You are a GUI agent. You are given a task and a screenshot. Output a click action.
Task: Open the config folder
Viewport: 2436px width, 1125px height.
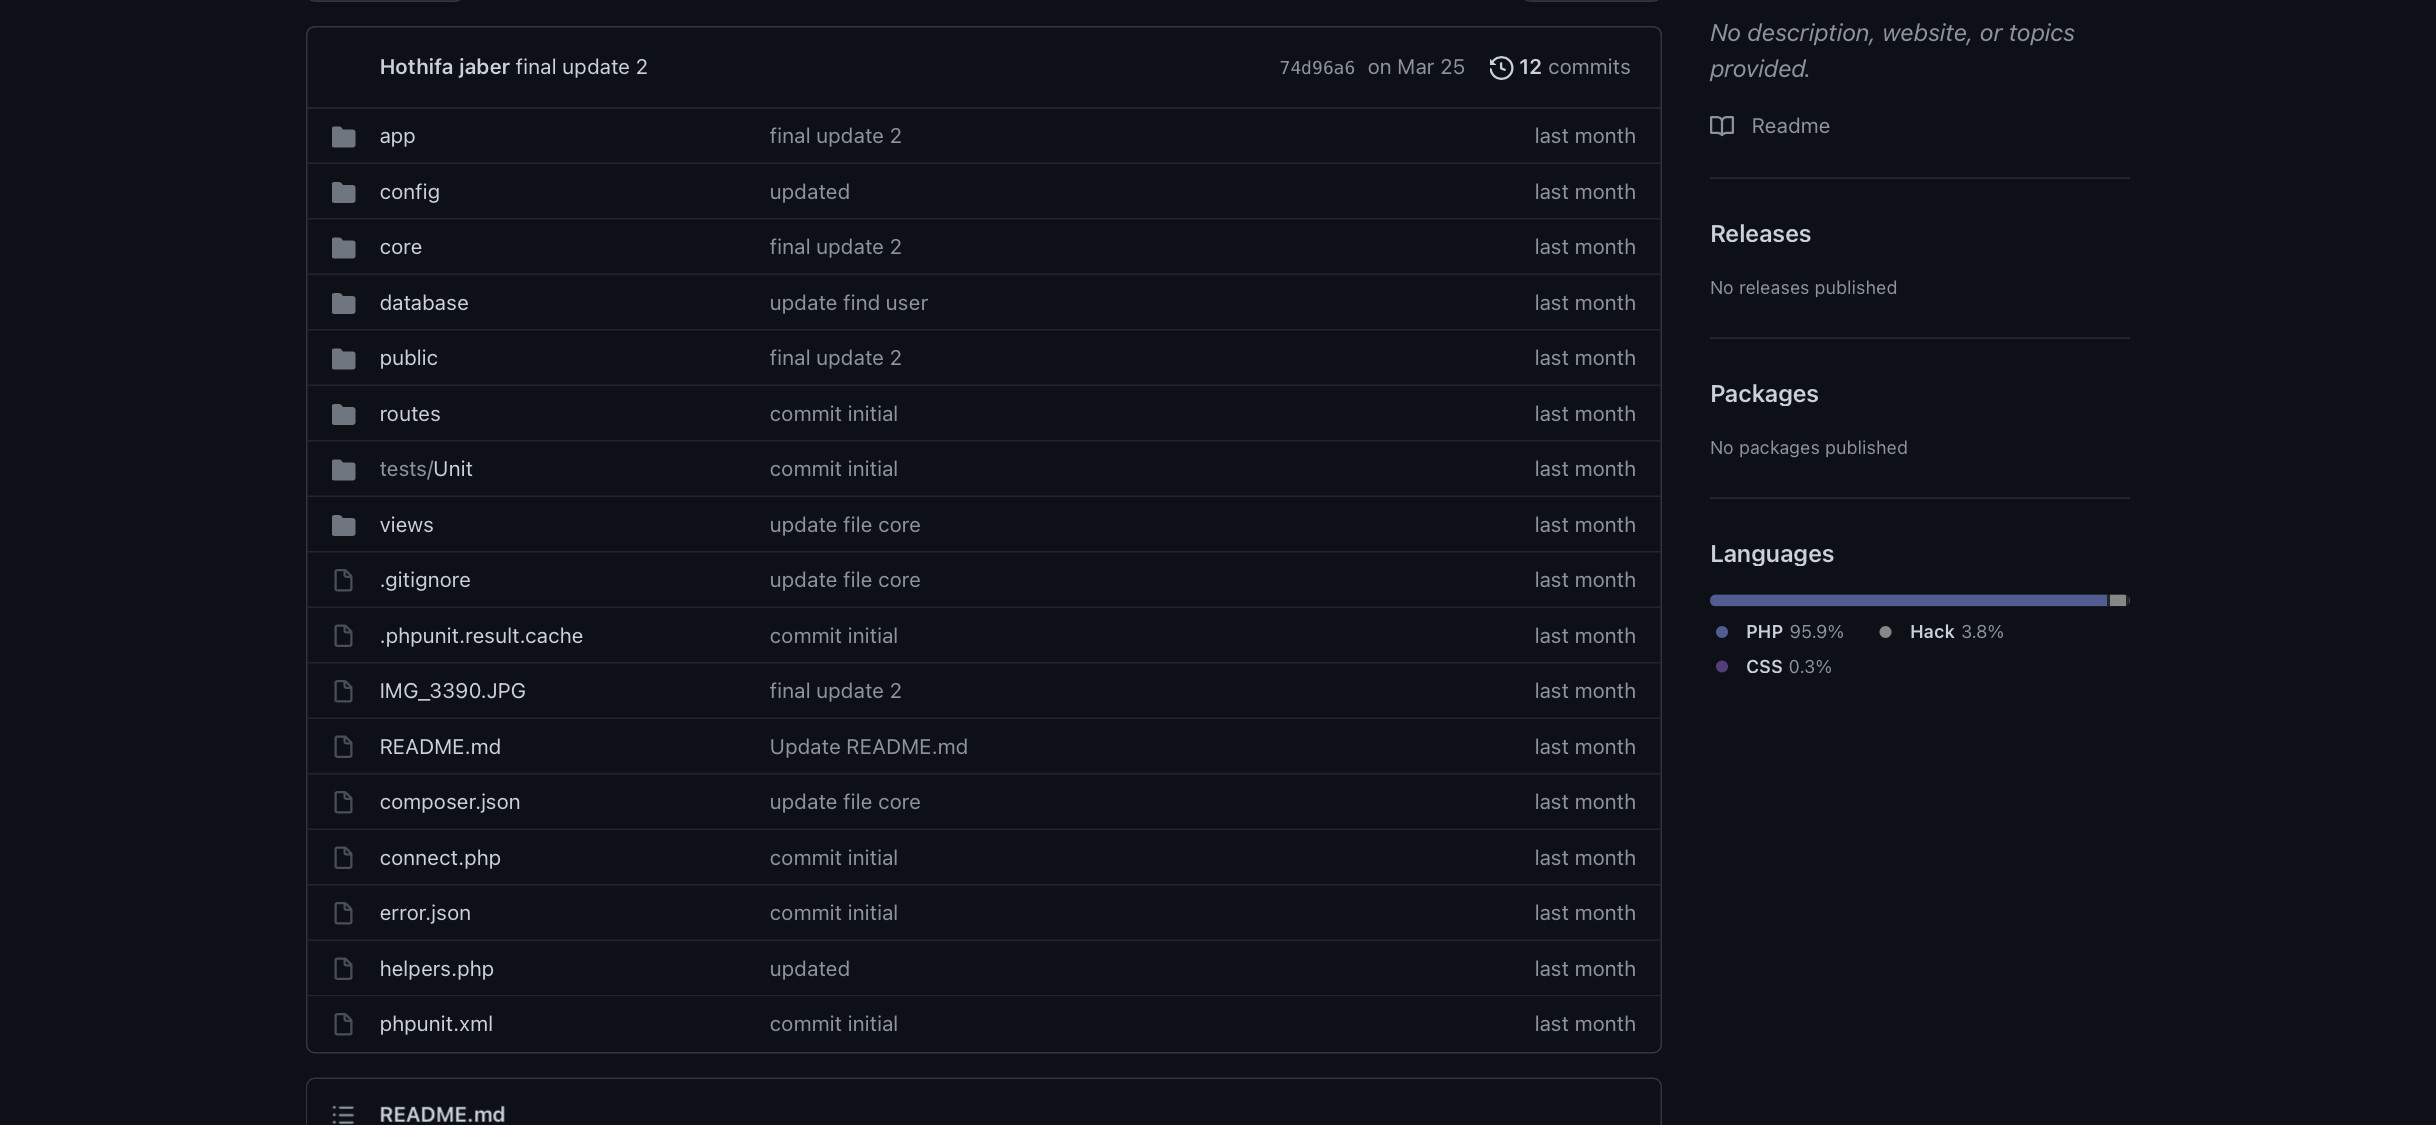tap(409, 191)
